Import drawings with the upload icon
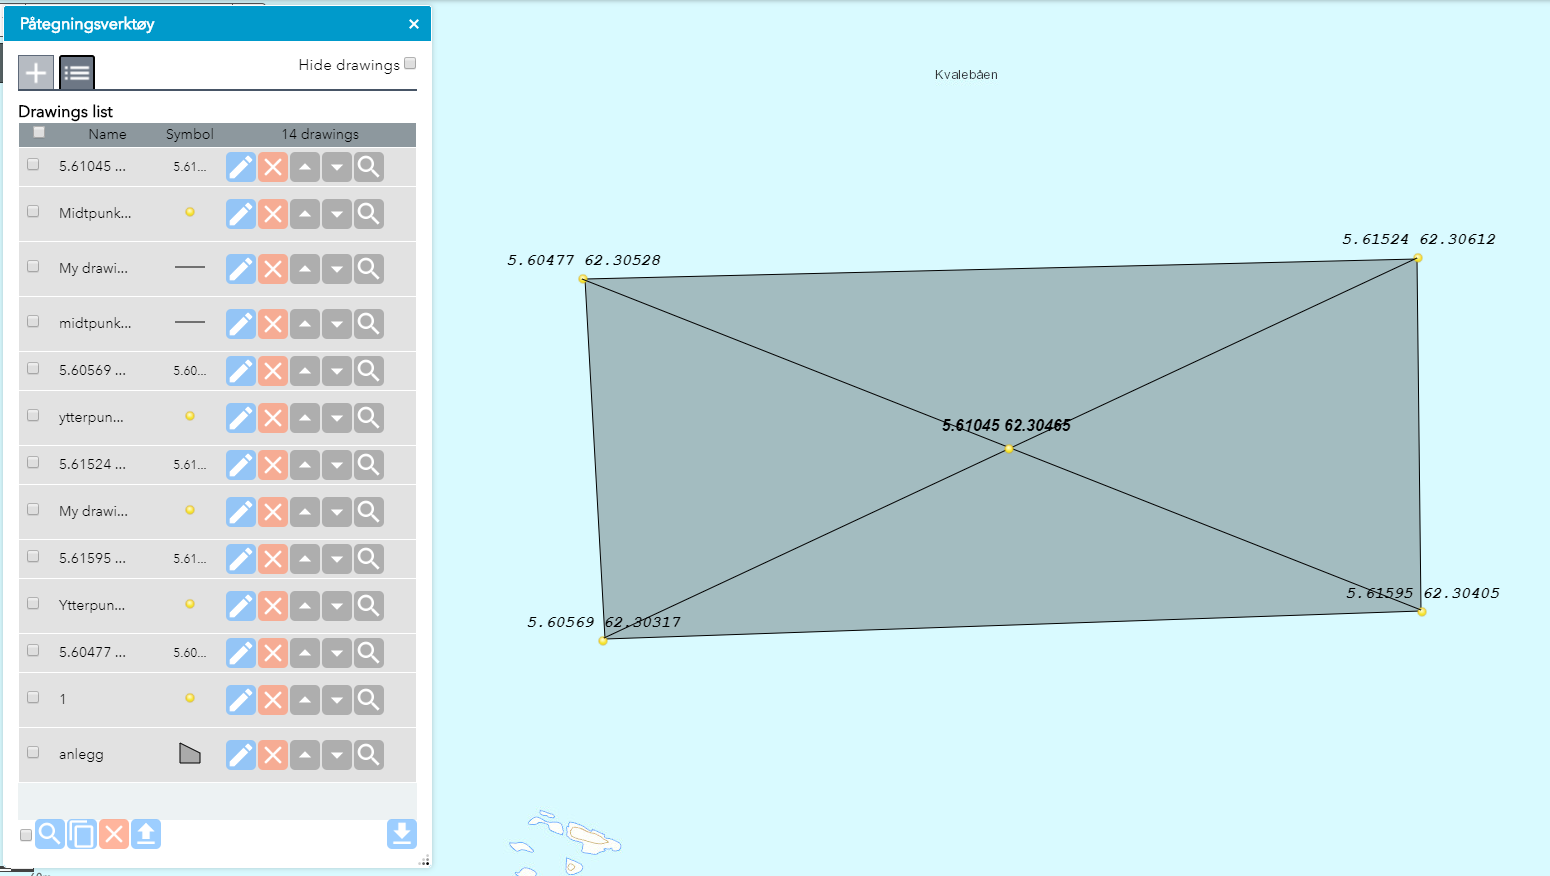Screen dimensions: 1550x876 [146, 834]
